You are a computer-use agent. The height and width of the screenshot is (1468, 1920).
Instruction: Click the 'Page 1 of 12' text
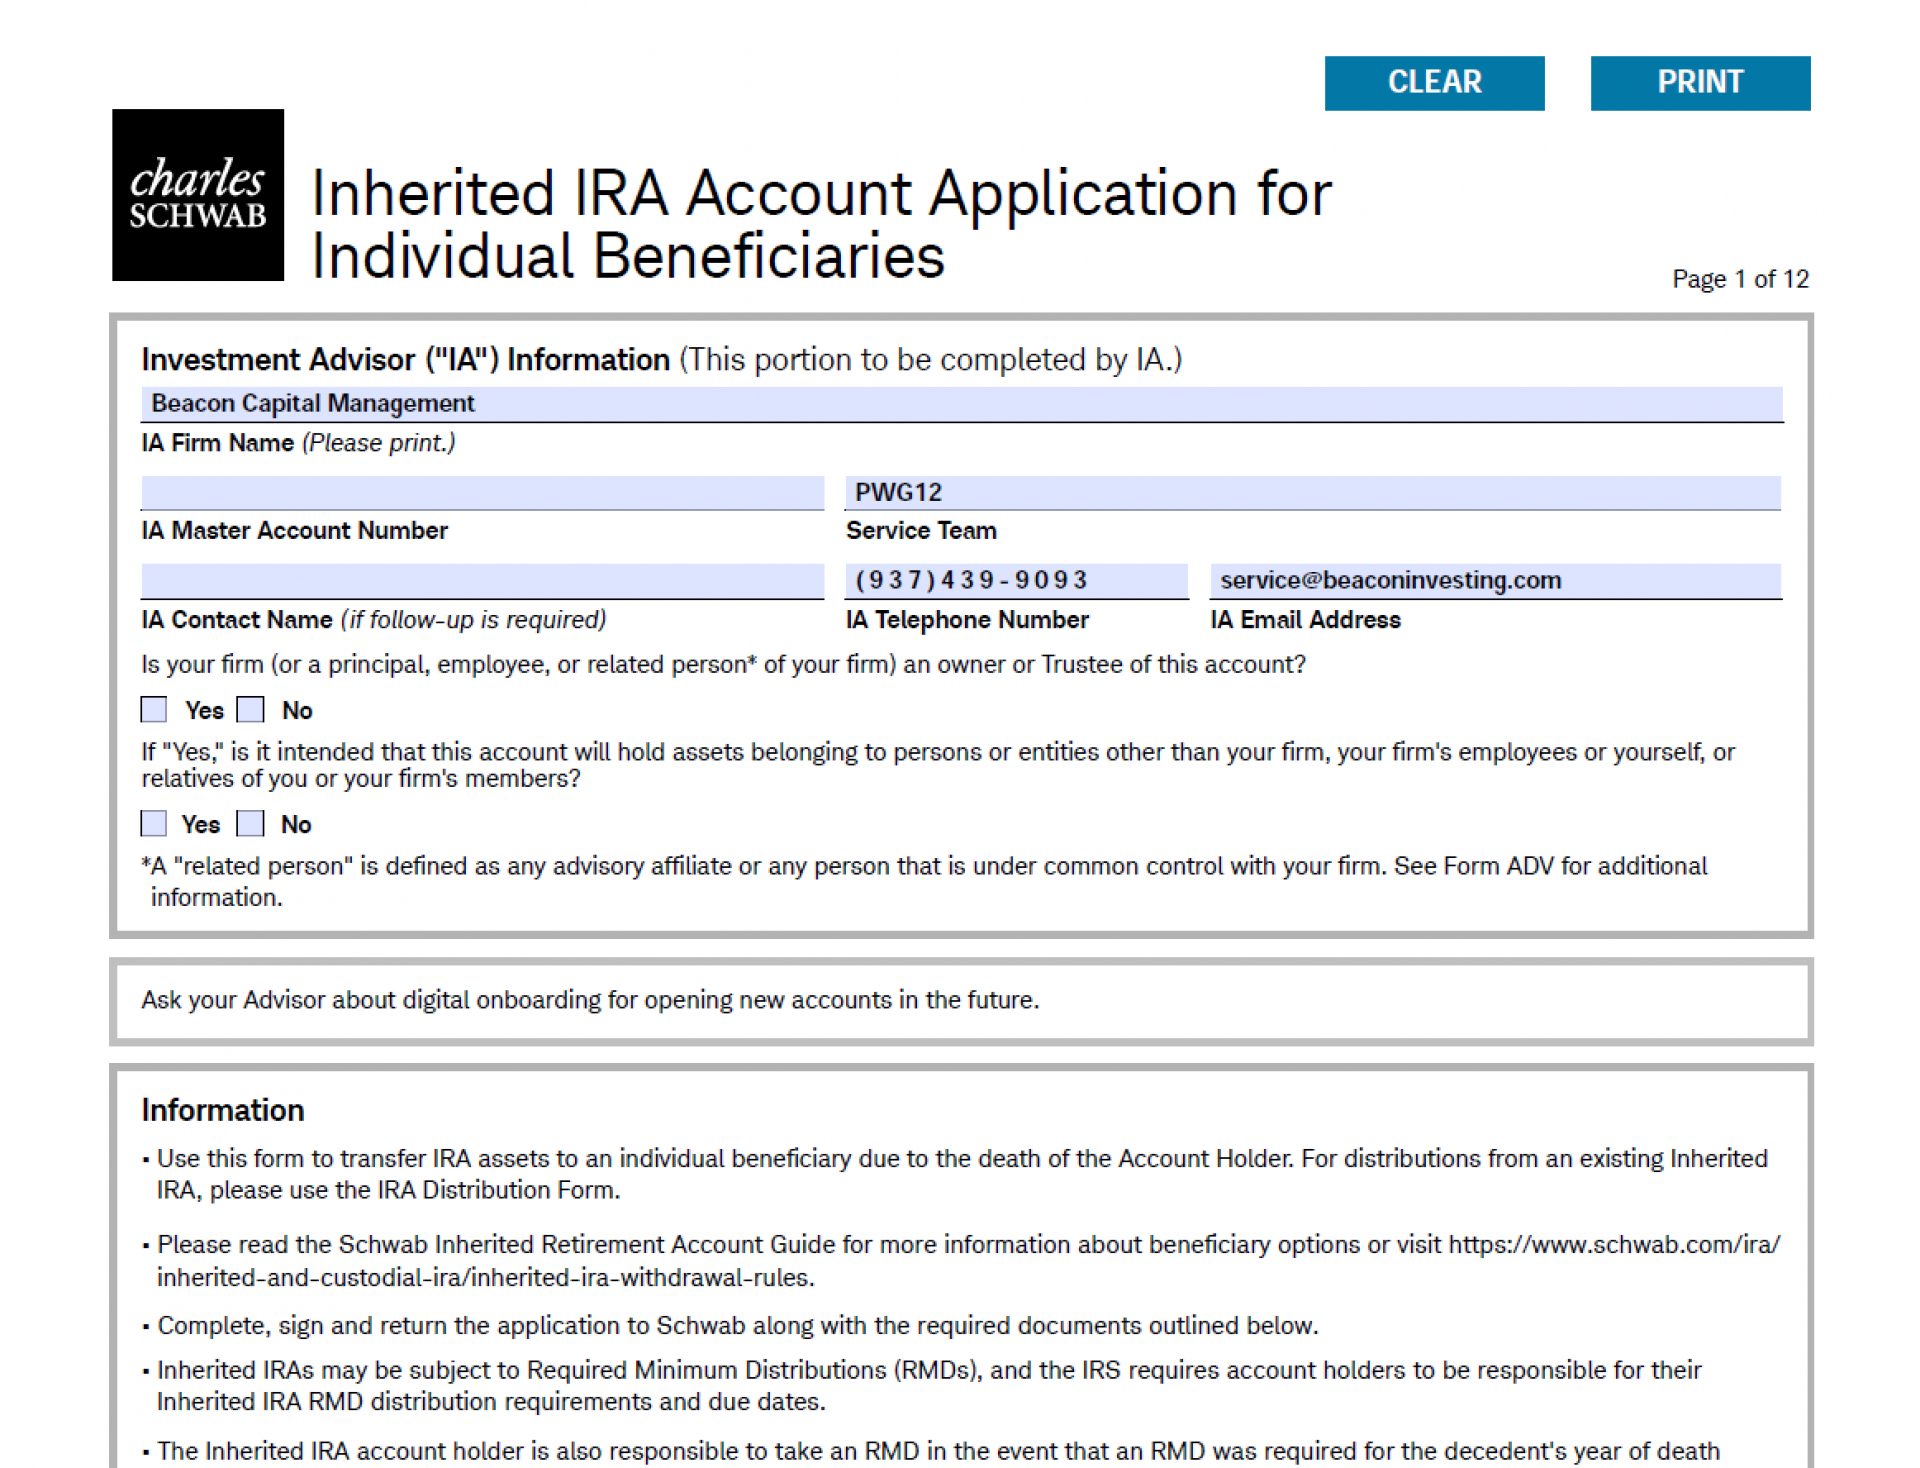[x=1740, y=279]
